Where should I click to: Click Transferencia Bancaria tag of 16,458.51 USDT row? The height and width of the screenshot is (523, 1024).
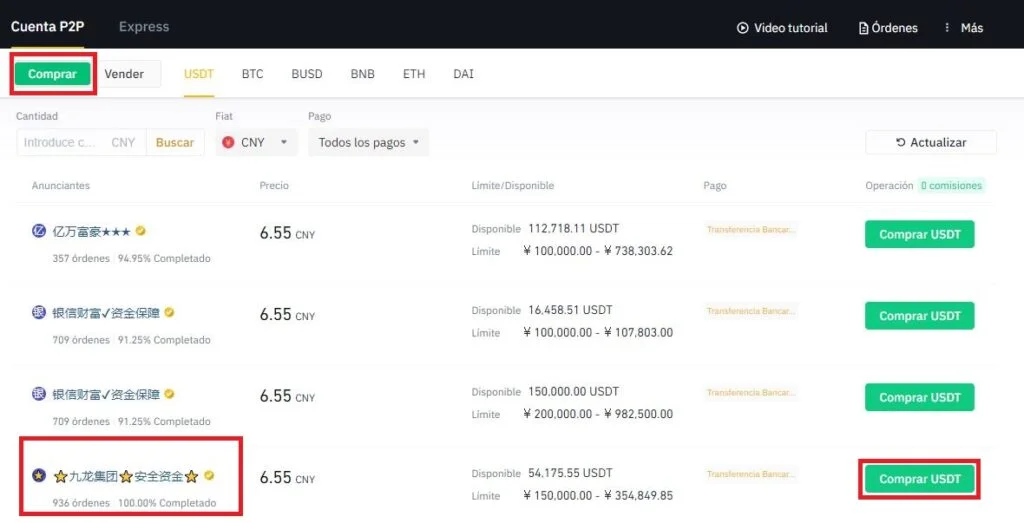(751, 311)
